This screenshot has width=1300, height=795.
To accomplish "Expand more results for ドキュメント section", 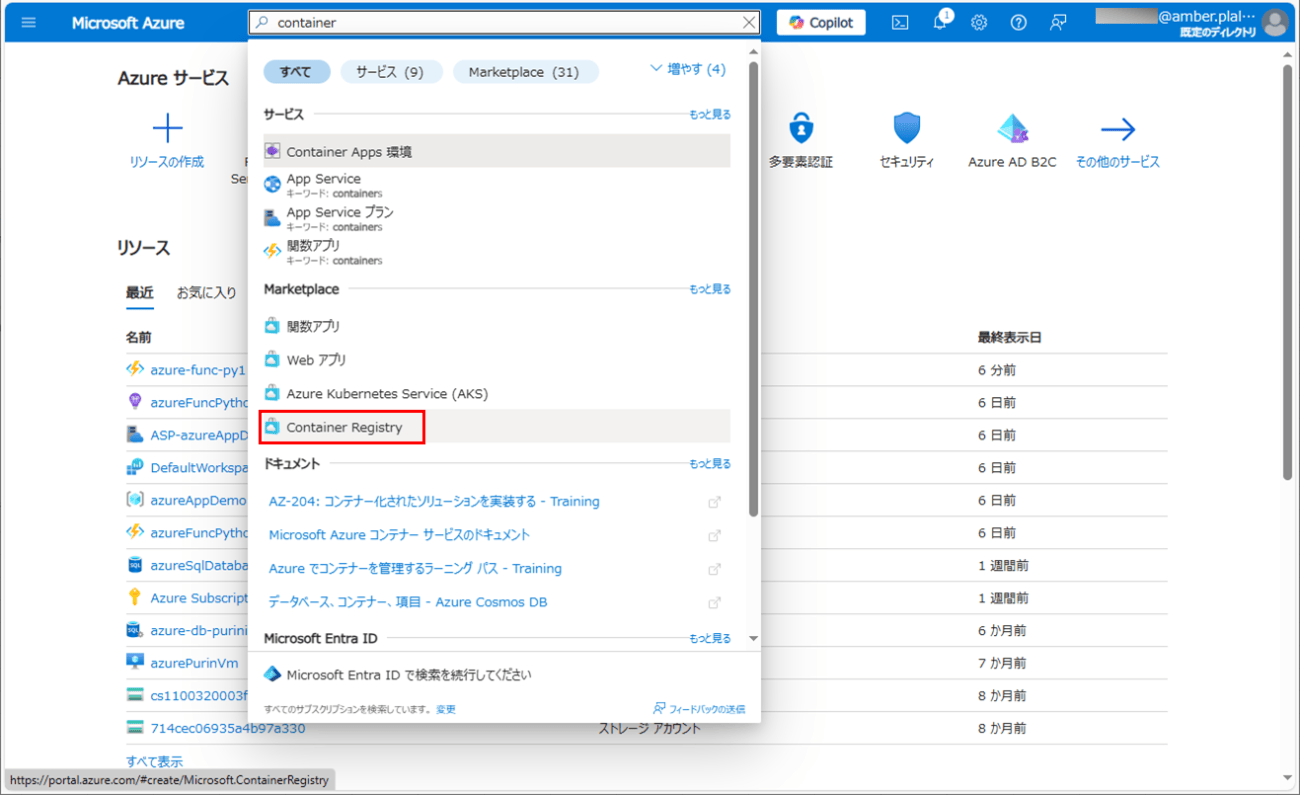I will coord(709,464).
